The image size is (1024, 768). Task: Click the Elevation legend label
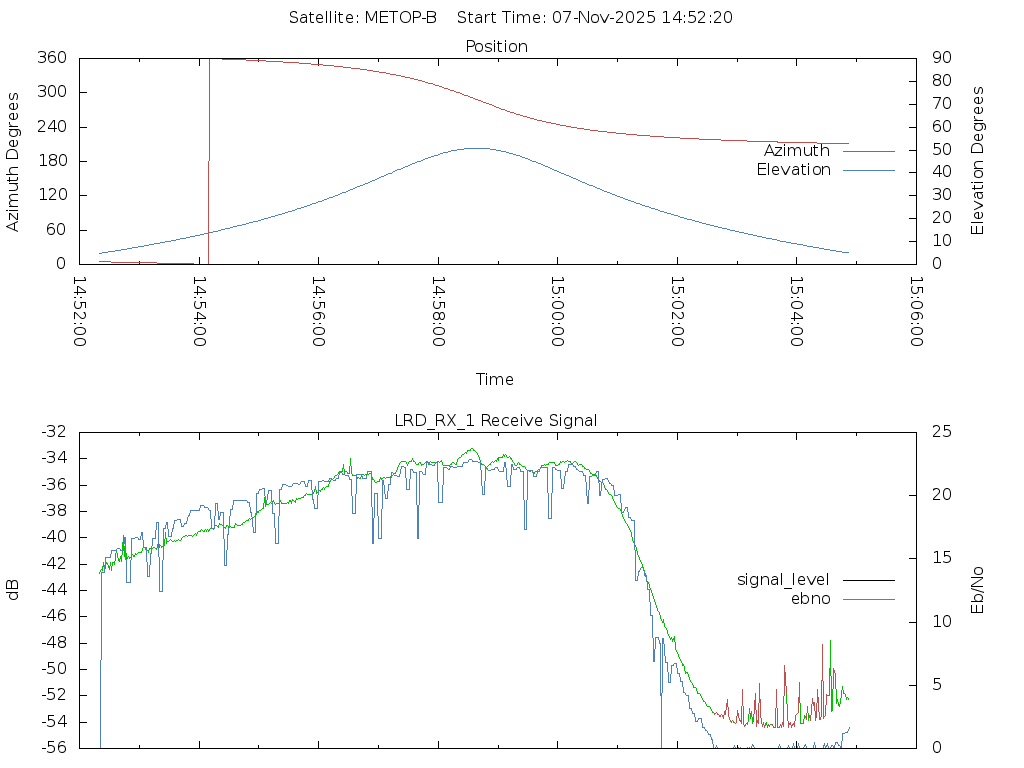click(x=793, y=170)
